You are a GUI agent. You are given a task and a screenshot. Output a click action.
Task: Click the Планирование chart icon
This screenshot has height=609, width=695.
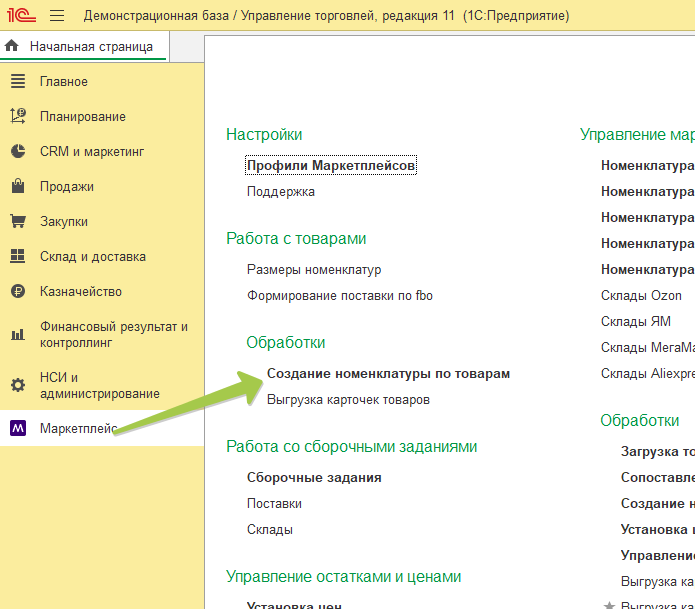18,116
